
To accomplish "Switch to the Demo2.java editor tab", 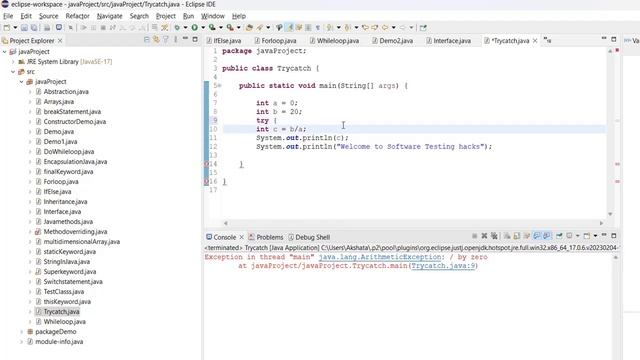I will 393,40.
